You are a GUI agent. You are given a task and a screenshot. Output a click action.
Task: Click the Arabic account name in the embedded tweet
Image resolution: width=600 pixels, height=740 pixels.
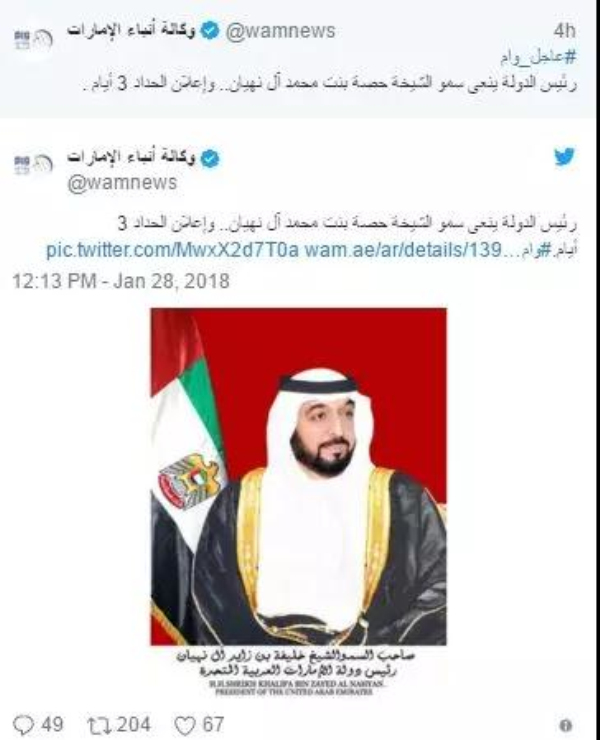[131, 157]
